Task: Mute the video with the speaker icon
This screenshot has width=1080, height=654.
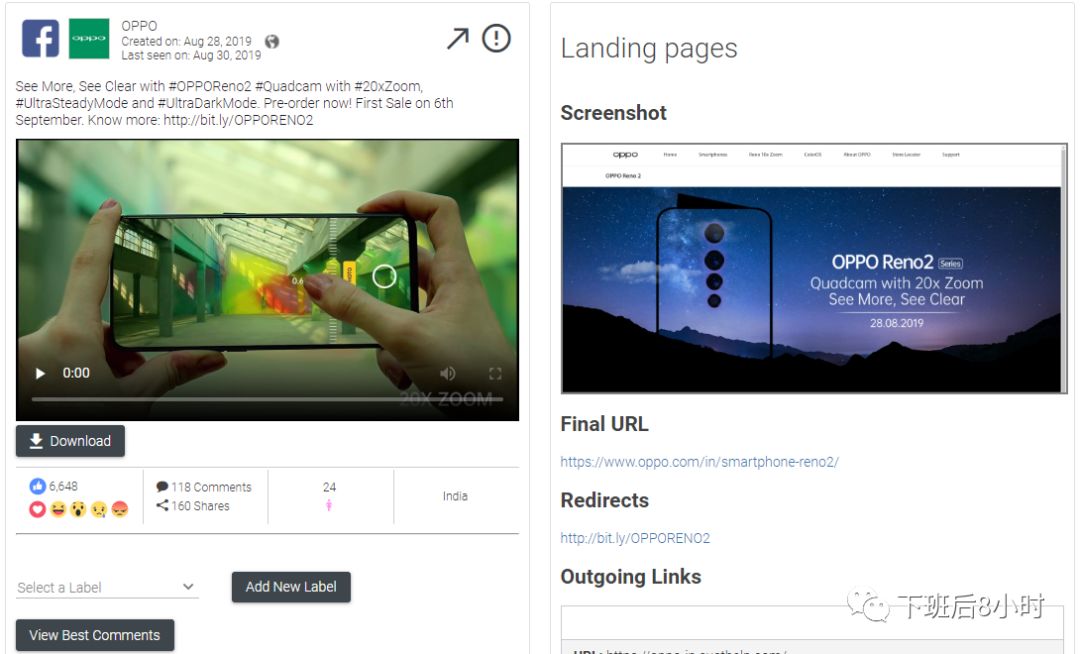Action: coord(448,373)
